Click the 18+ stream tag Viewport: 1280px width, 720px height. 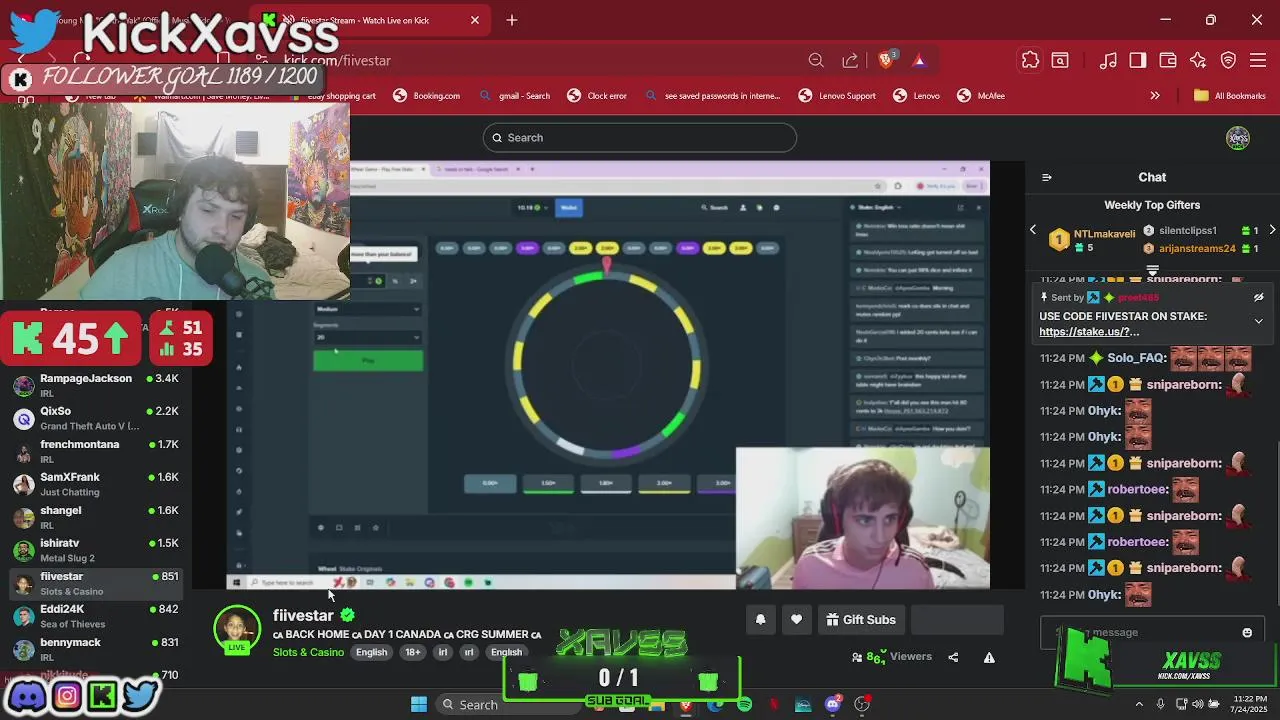413,652
